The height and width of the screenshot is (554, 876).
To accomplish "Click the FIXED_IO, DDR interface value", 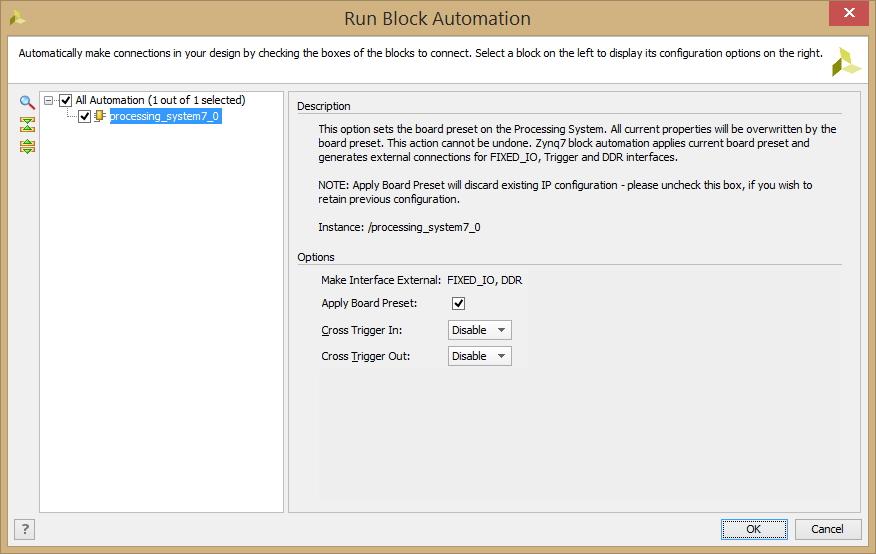I will click(x=484, y=280).
